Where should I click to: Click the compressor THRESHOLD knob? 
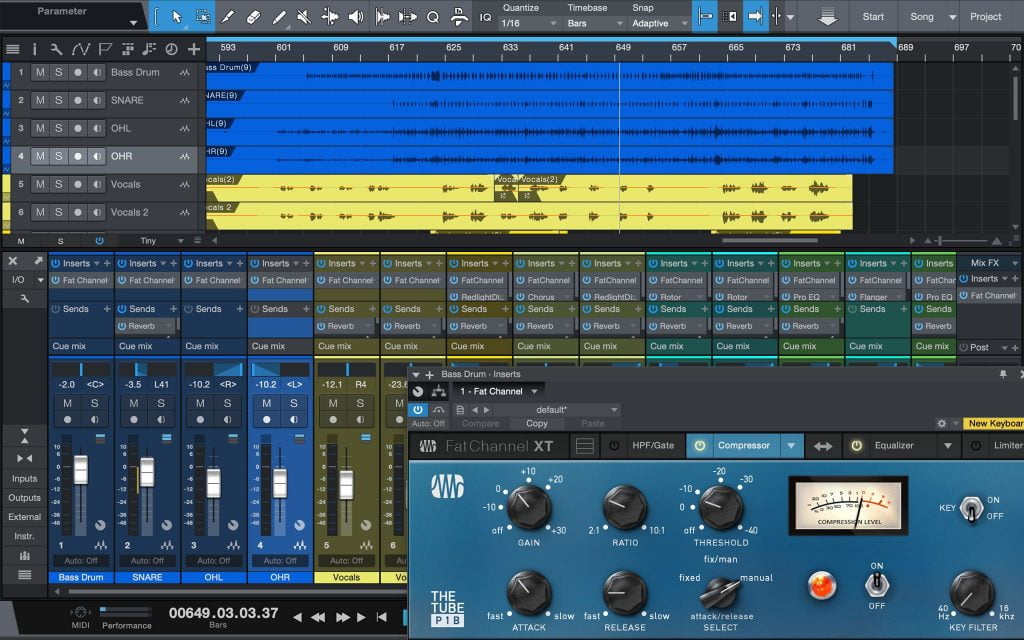[721, 507]
